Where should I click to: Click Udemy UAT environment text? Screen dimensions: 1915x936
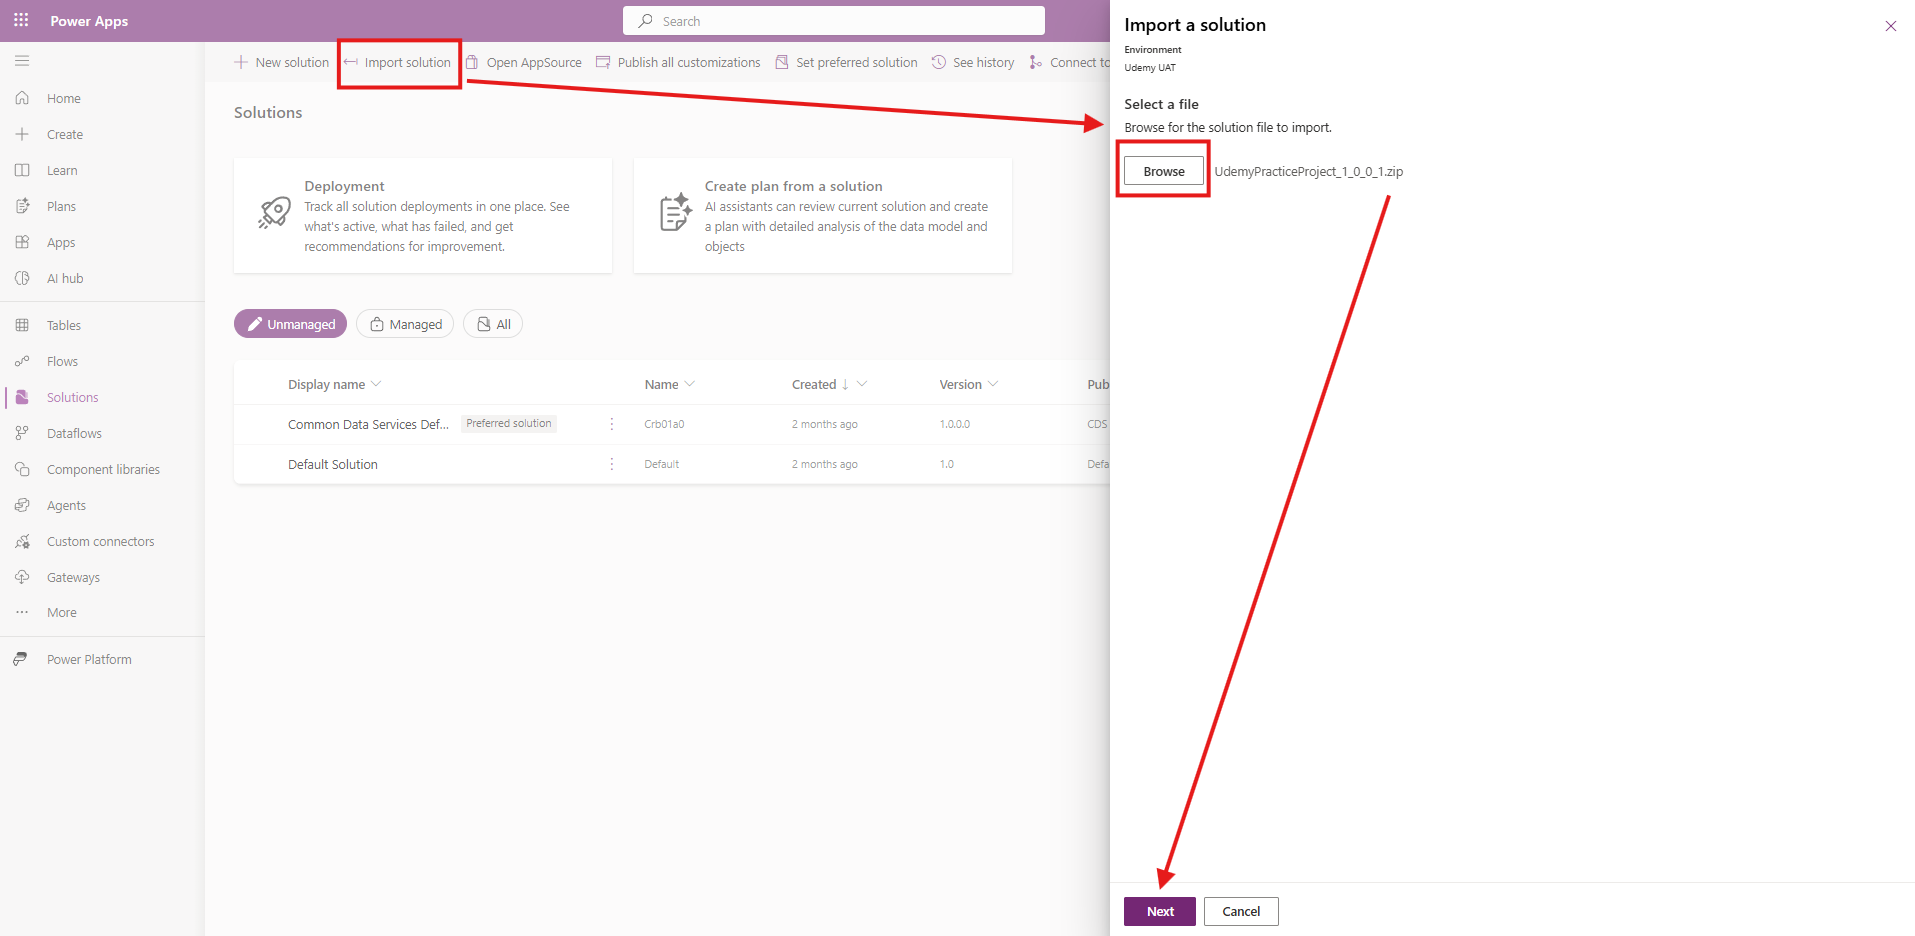tap(1150, 68)
